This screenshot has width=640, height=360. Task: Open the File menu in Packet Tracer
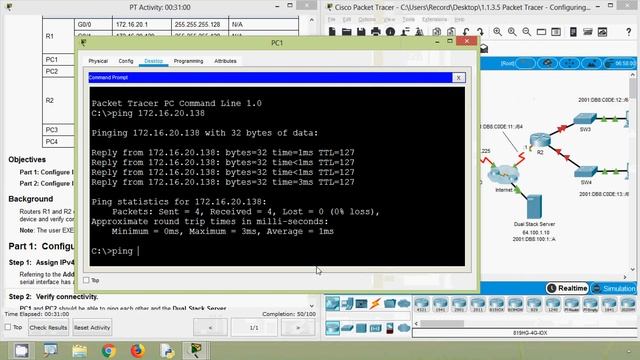click(331, 19)
